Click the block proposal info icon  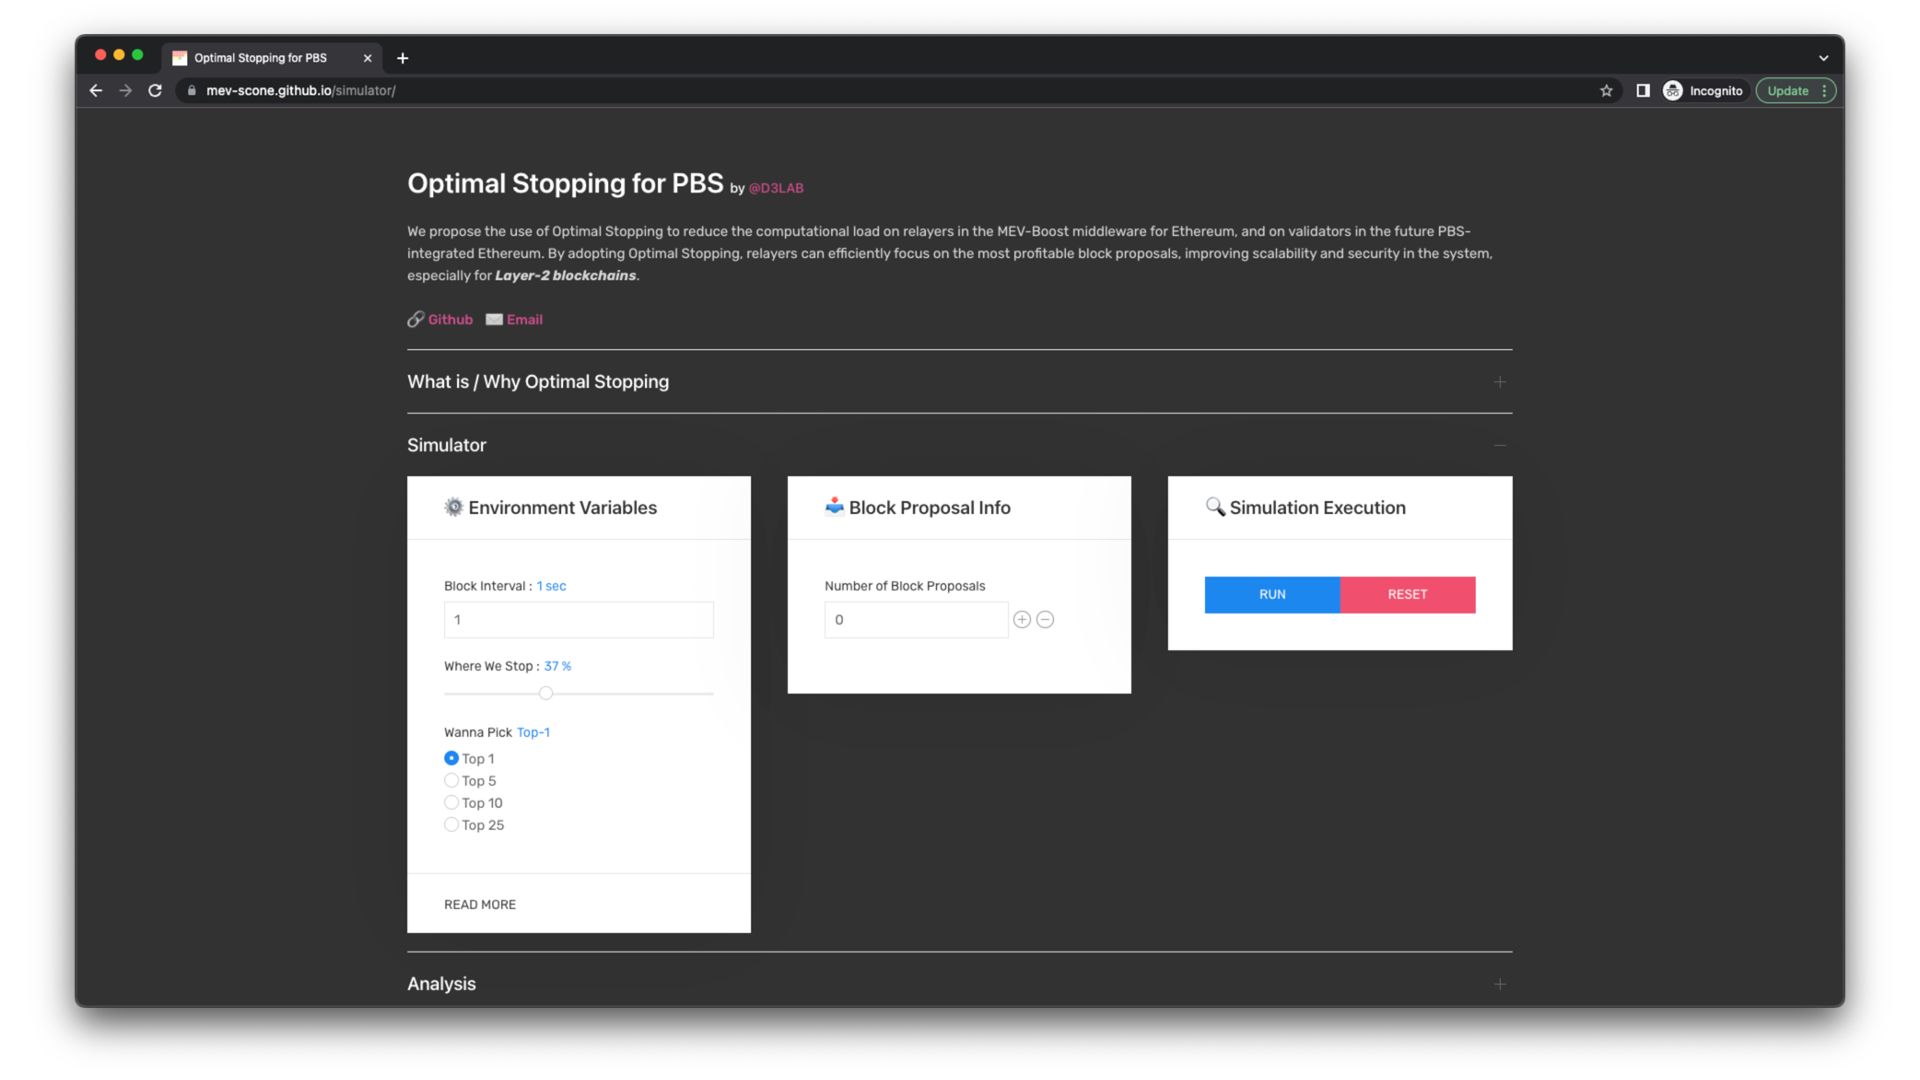coord(833,506)
